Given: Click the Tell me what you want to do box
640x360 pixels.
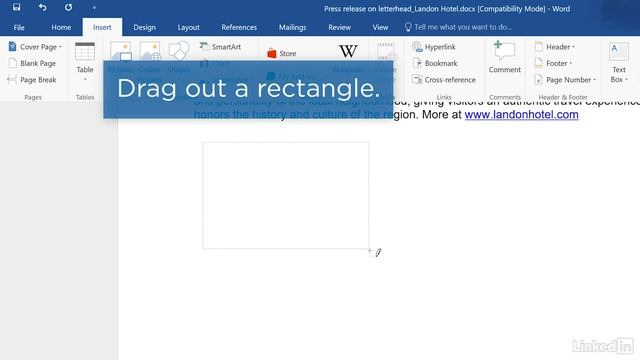Looking at the screenshot, I should [x=458, y=27].
